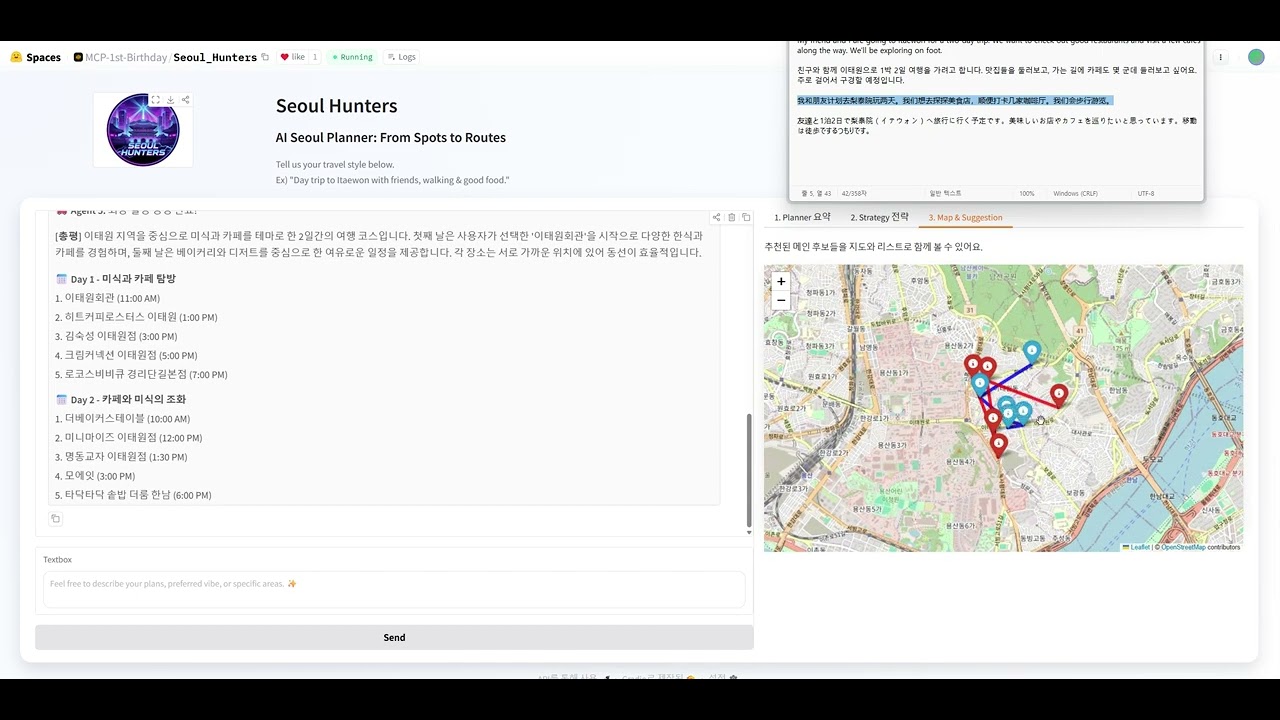Click the 일반 텍스트 status bar entry
This screenshot has width=1280, height=720.
(945, 193)
